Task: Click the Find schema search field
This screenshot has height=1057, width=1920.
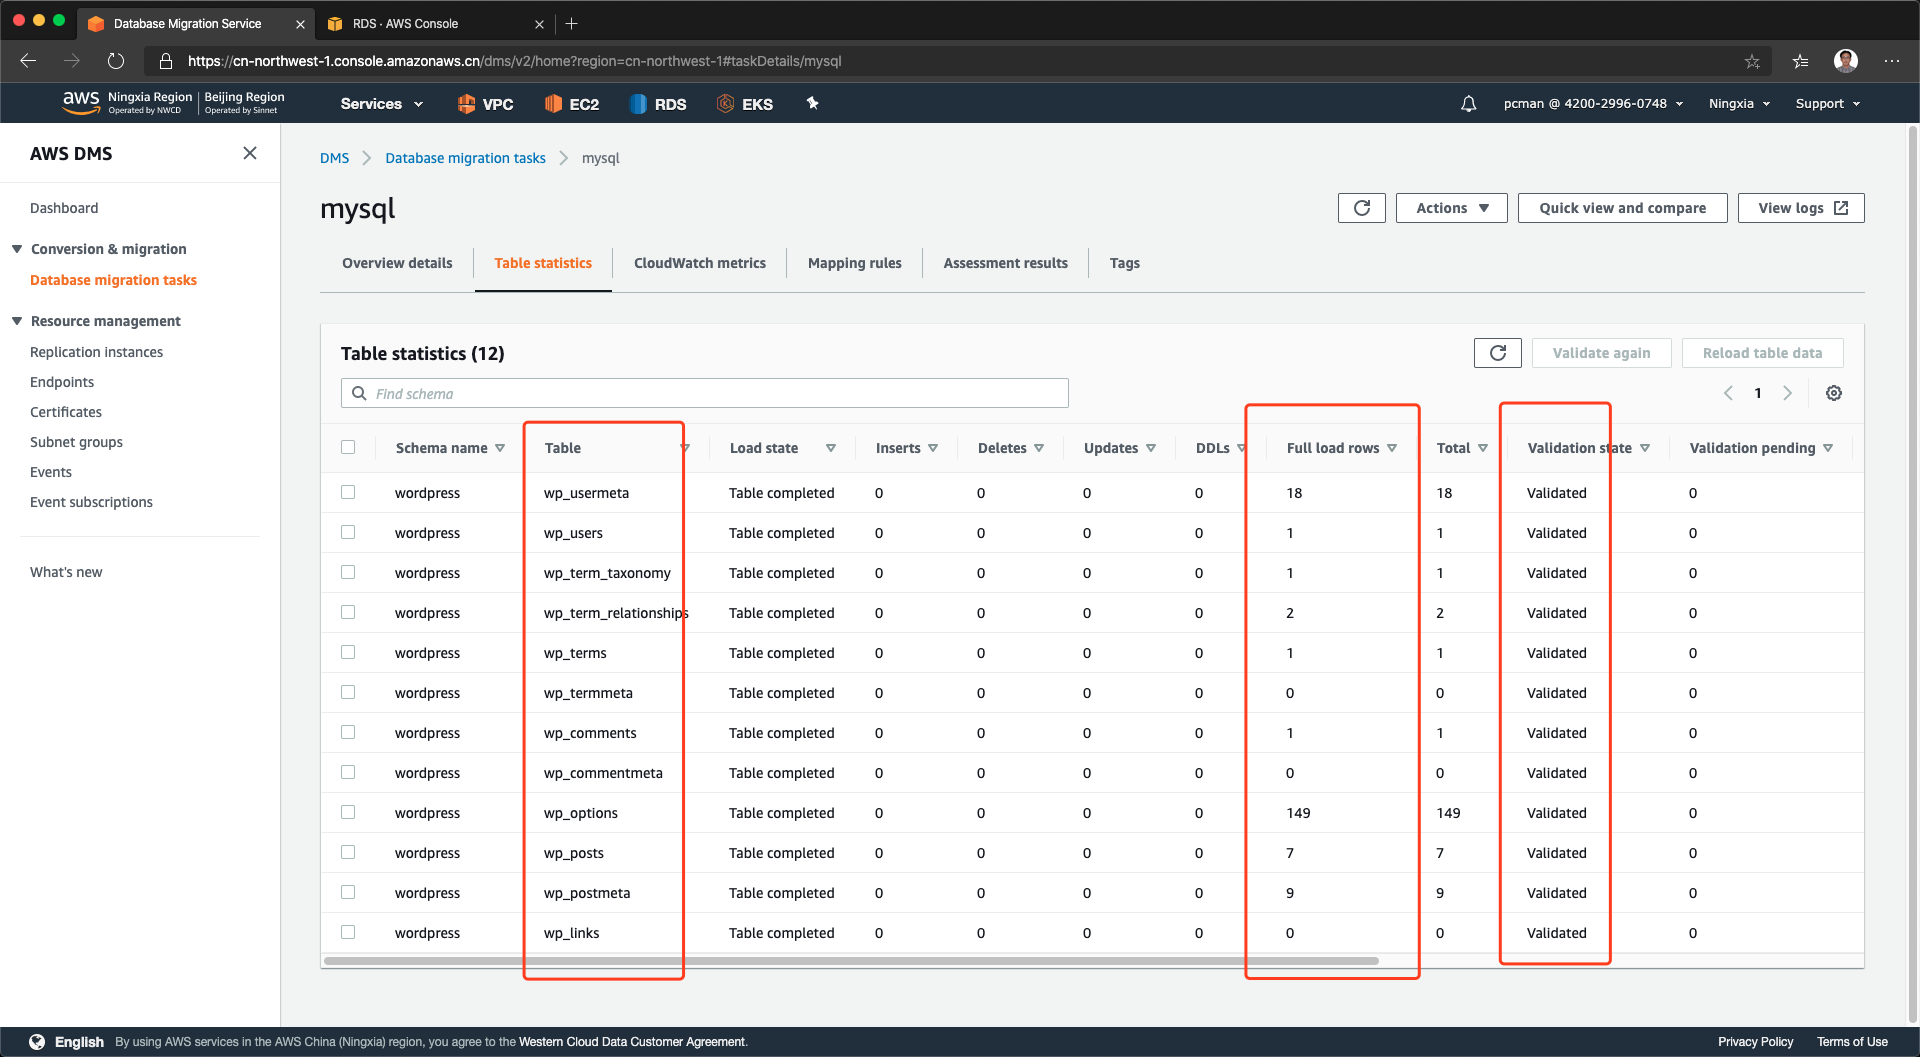Action: click(x=705, y=393)
